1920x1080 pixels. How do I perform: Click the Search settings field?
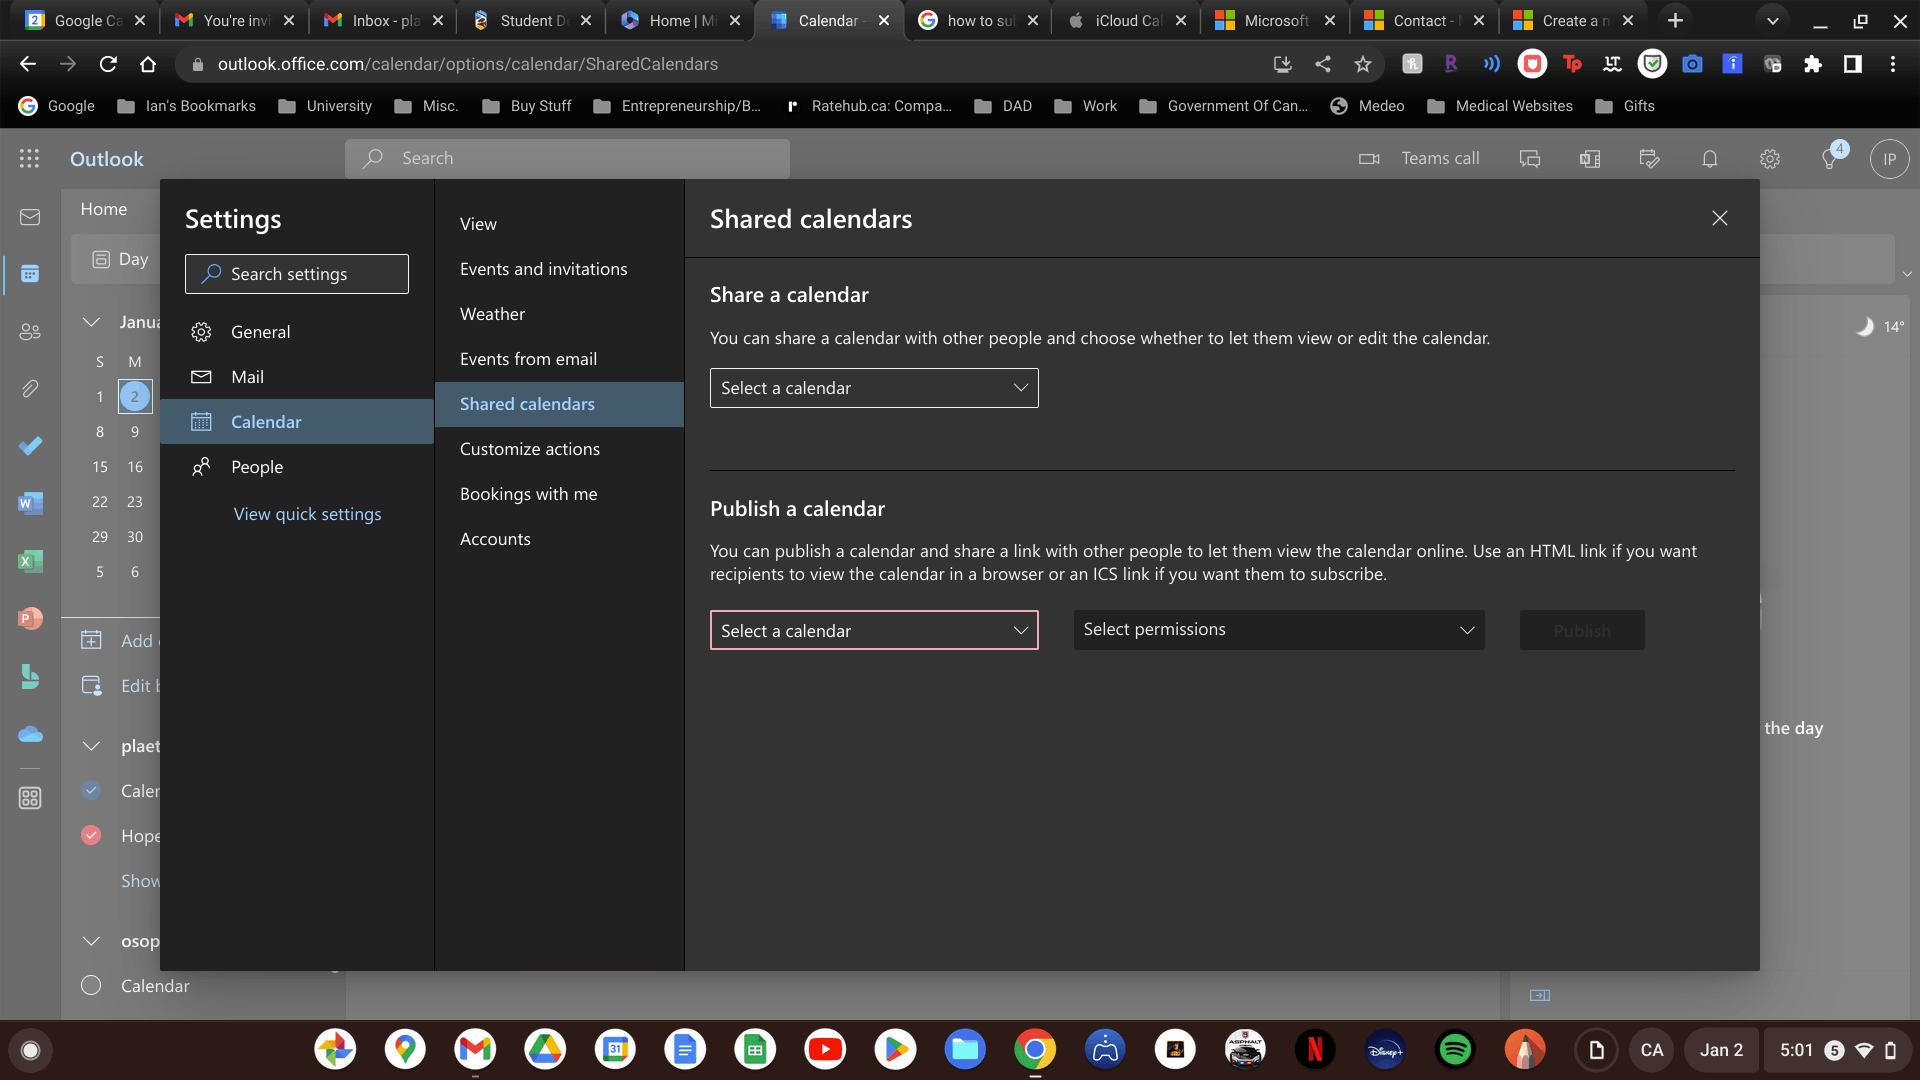click(297, 274)
